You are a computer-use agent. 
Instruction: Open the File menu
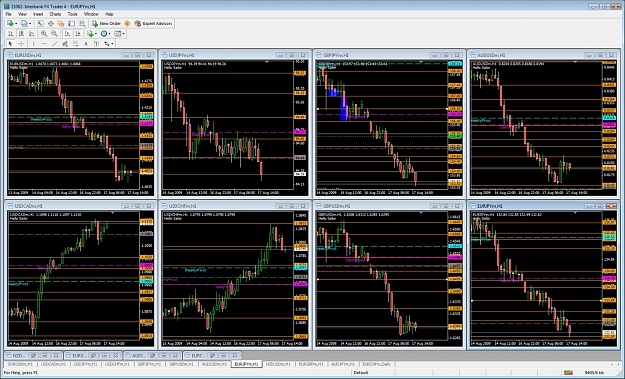point(8,14)
